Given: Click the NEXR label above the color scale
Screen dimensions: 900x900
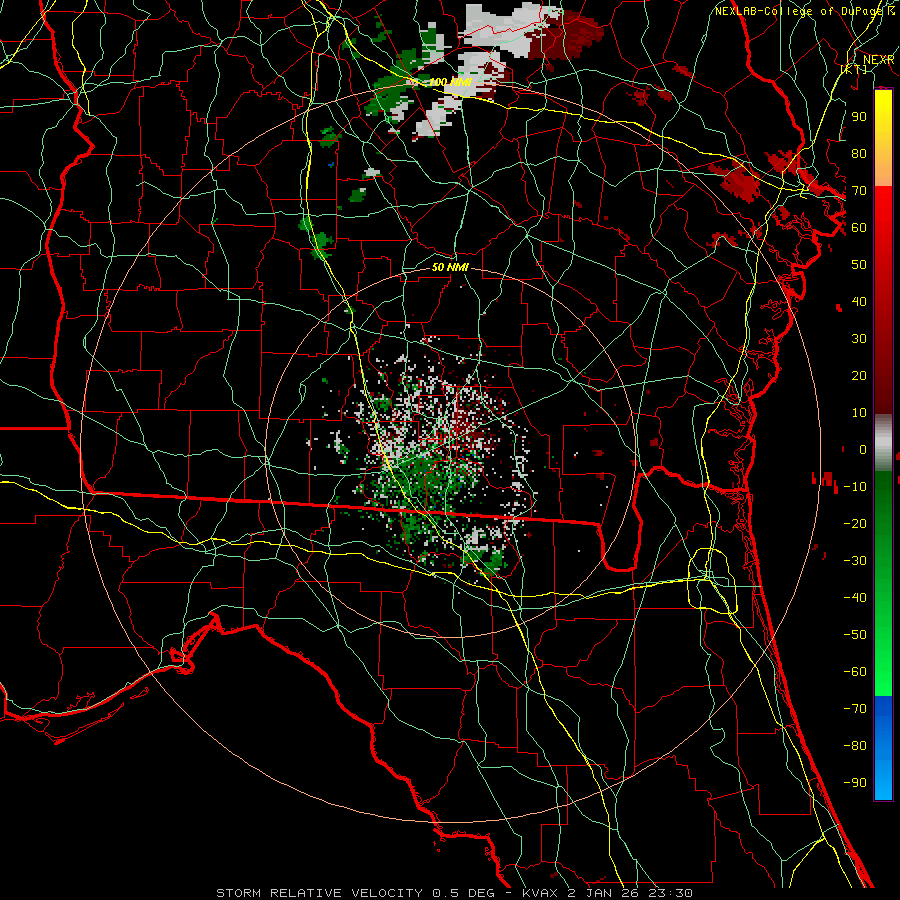Looking at the screenshot, I should [x=879, y=60].
